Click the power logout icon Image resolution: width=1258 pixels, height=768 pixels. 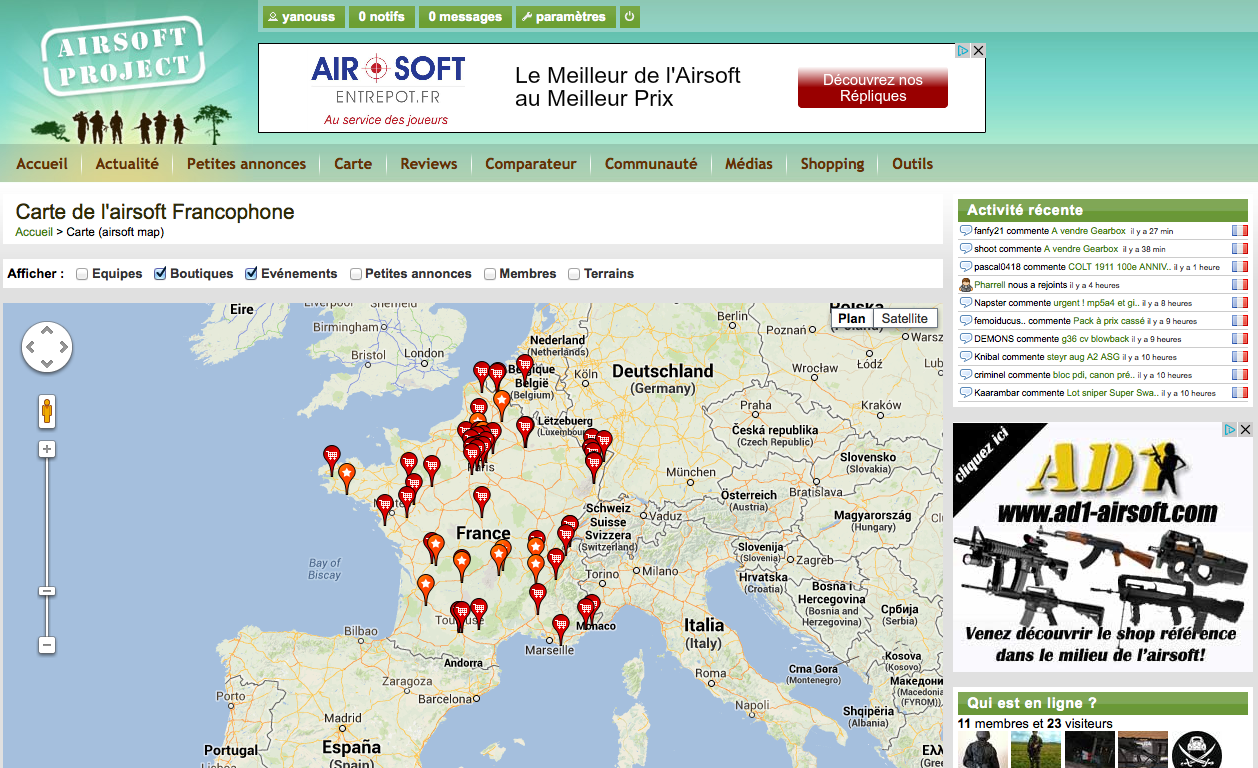point(629,17)
